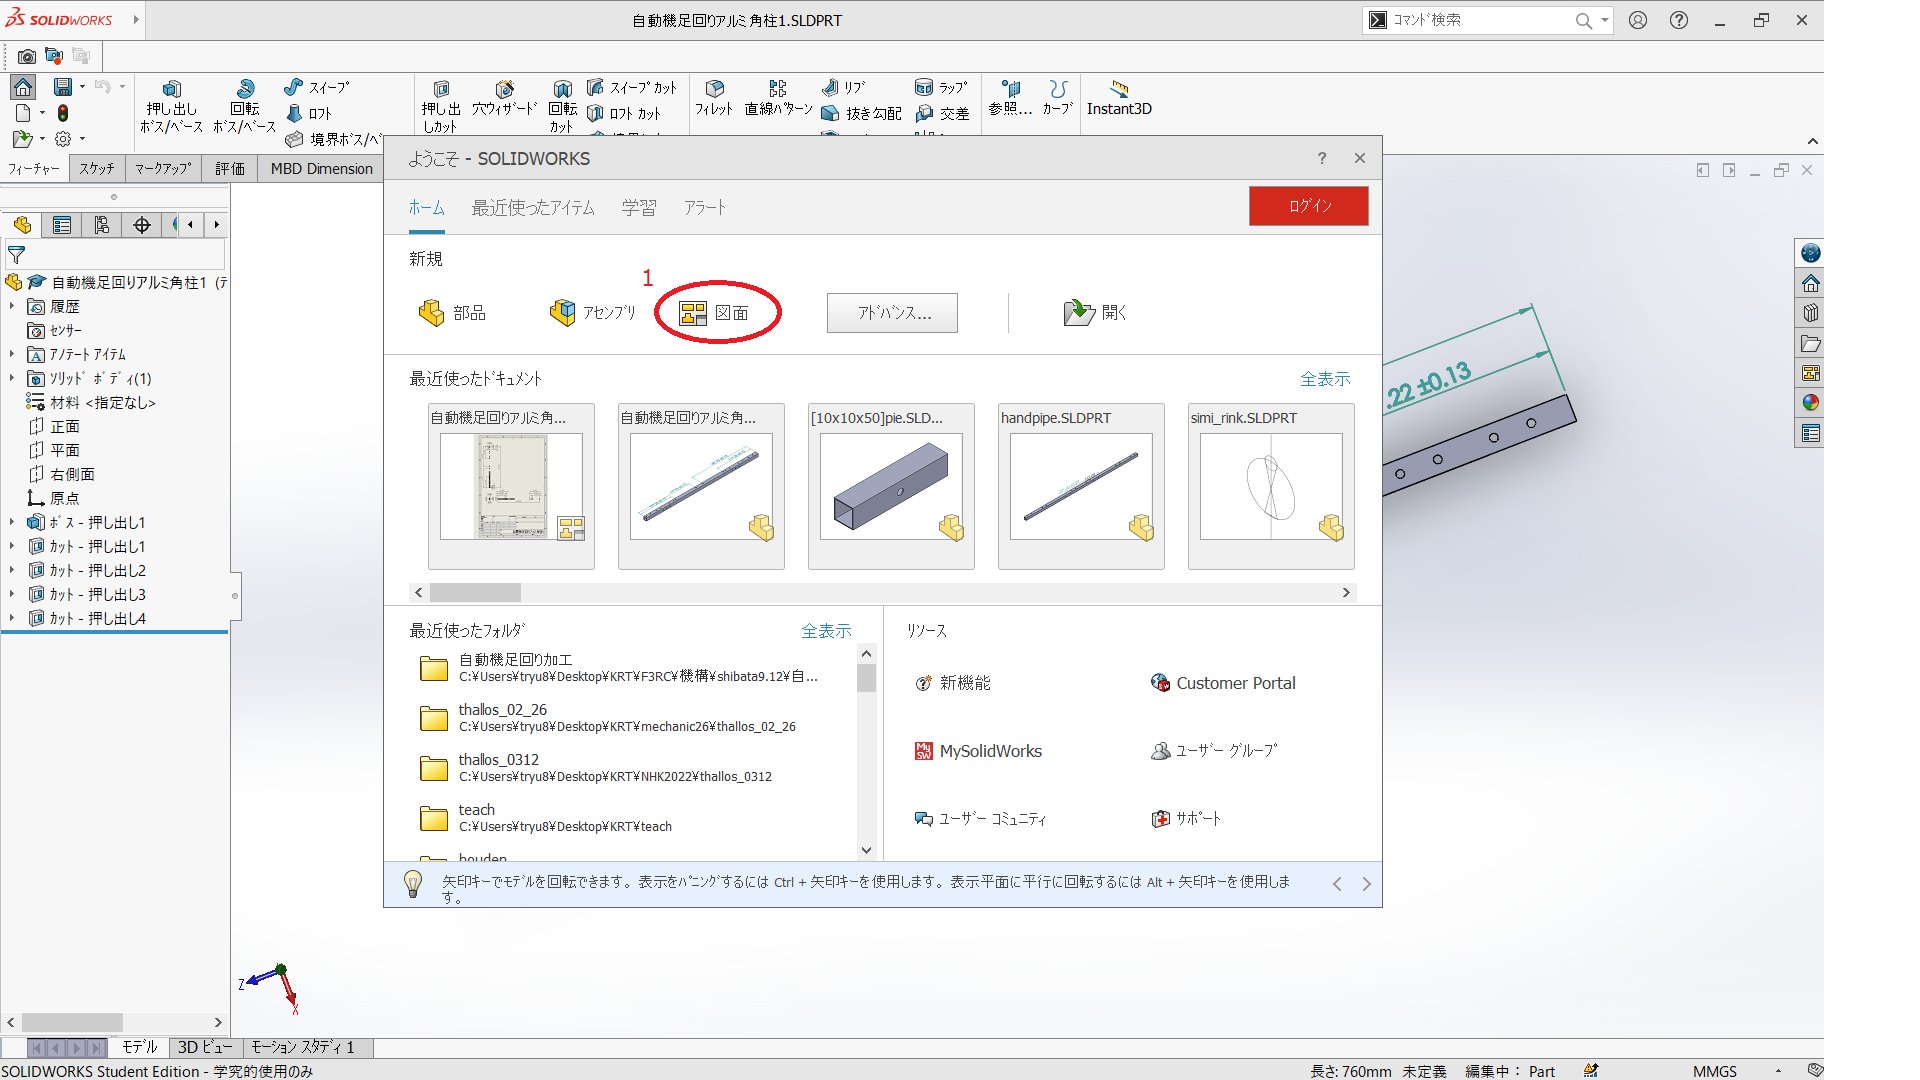Select the 交差 intersect tool
The image size is (1920, 1080).
pyautogui.click(x=942, y=114)
